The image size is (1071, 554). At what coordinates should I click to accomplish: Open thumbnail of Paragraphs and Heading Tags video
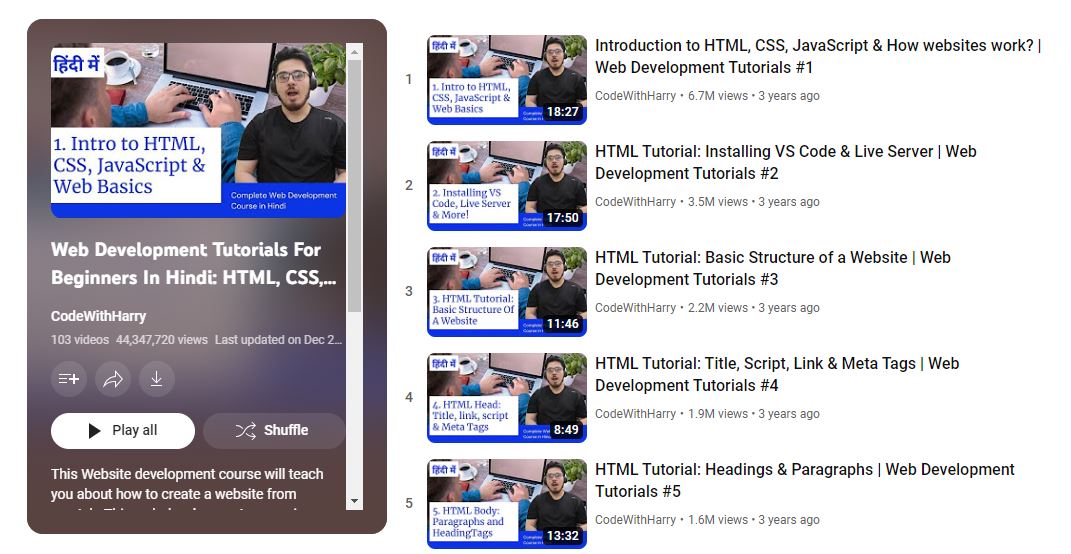click(x=506, y=503)
